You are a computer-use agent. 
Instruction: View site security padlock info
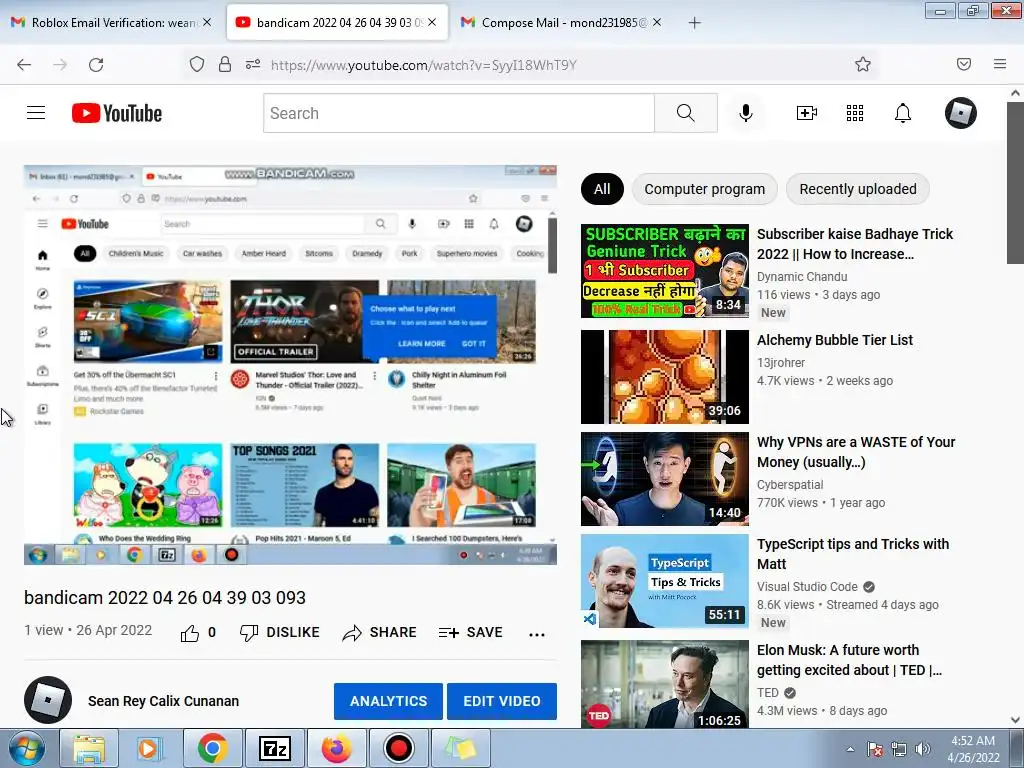pyautogui.click(x=225, y=64)
